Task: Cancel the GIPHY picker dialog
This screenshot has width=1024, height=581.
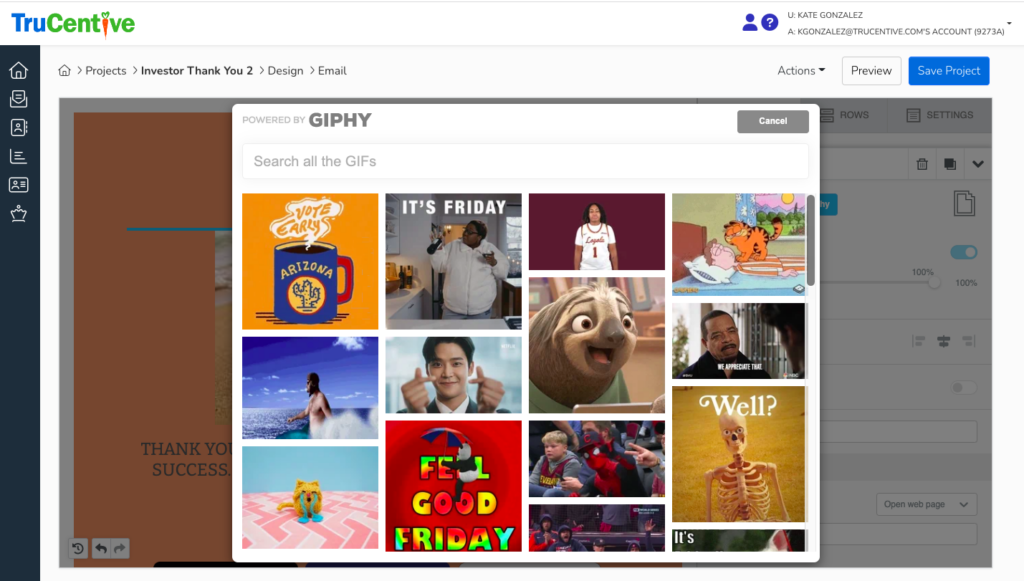Action: point(772,121)
